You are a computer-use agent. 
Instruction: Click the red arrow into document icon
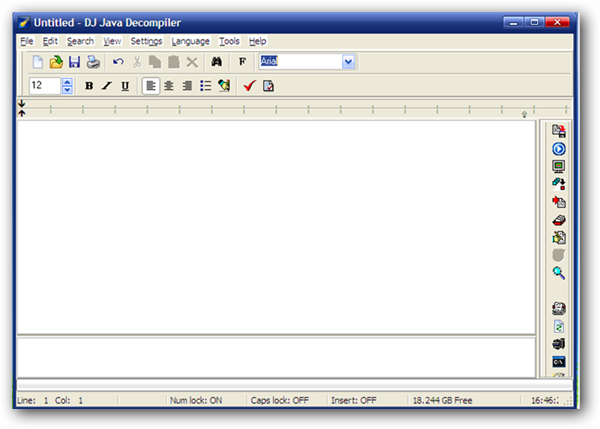[x=559, y=202]
